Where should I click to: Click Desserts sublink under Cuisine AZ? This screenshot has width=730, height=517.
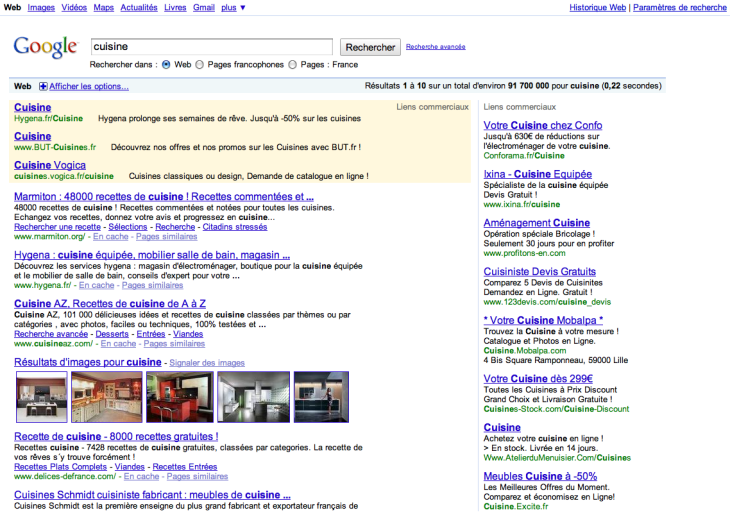[112, 334]
